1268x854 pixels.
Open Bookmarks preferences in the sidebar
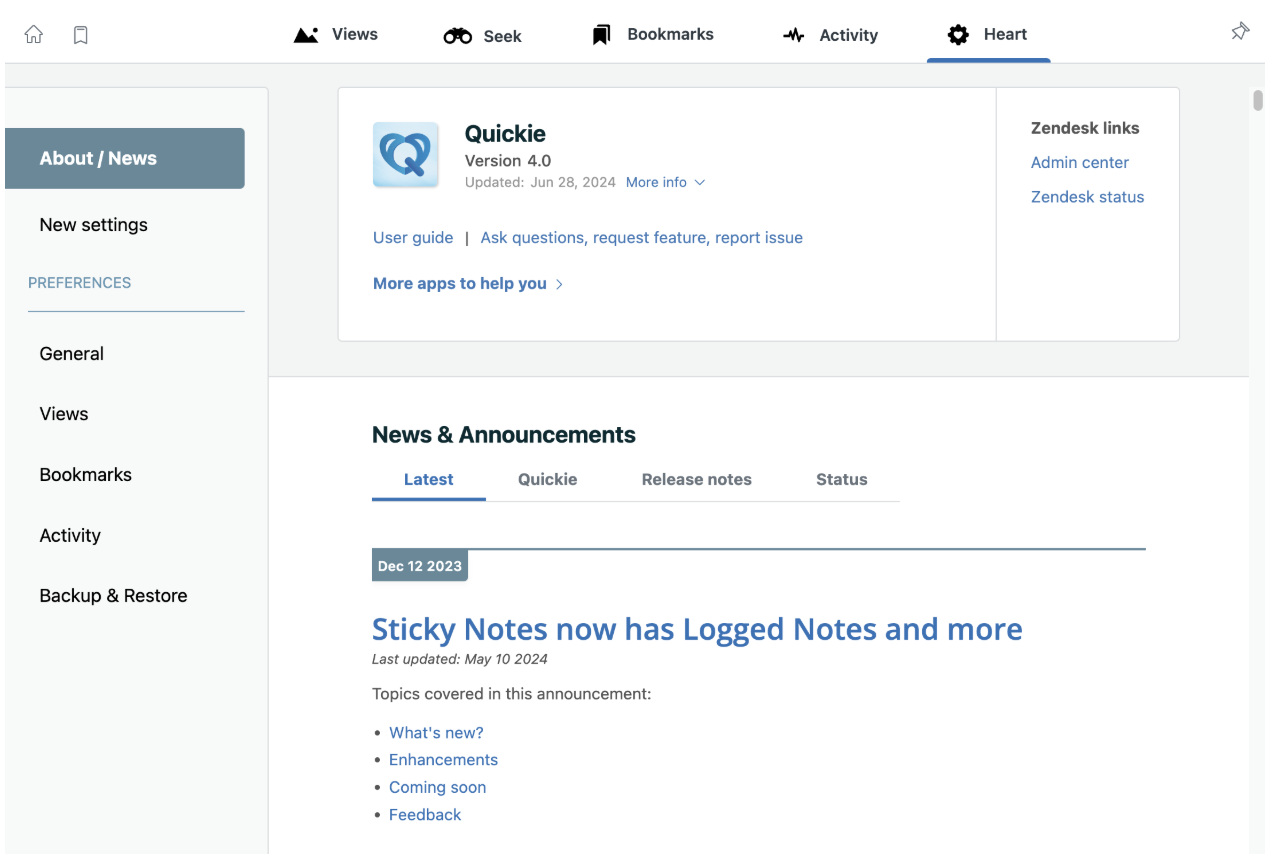(x=86, y=475)
